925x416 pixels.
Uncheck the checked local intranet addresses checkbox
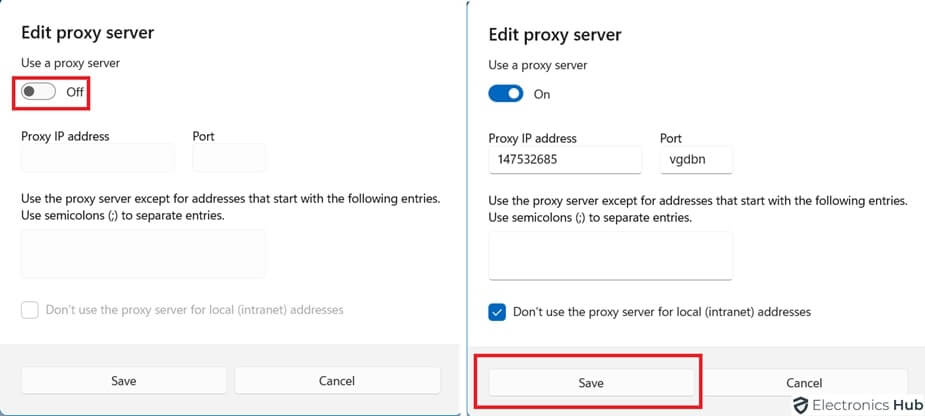point(497,312)
